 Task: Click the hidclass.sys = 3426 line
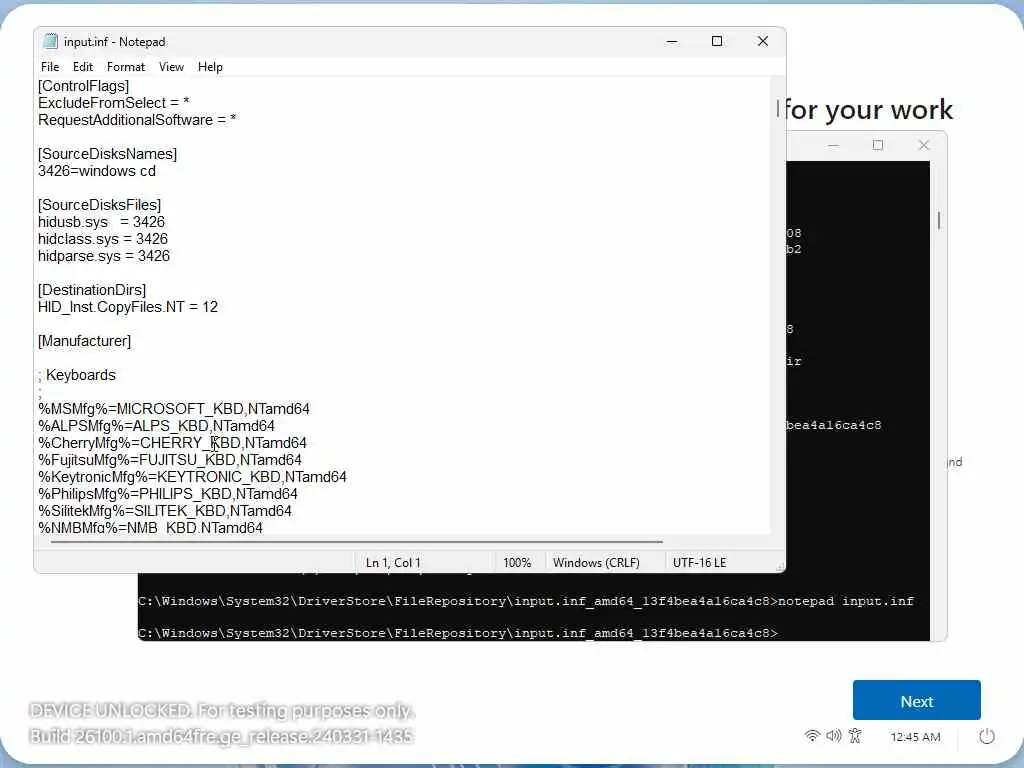pos(103,239)
